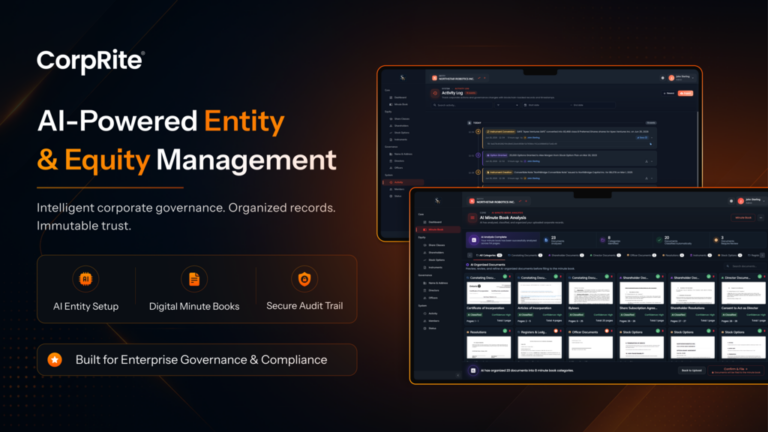Switch to the All Categories tab

pos(489,255)
